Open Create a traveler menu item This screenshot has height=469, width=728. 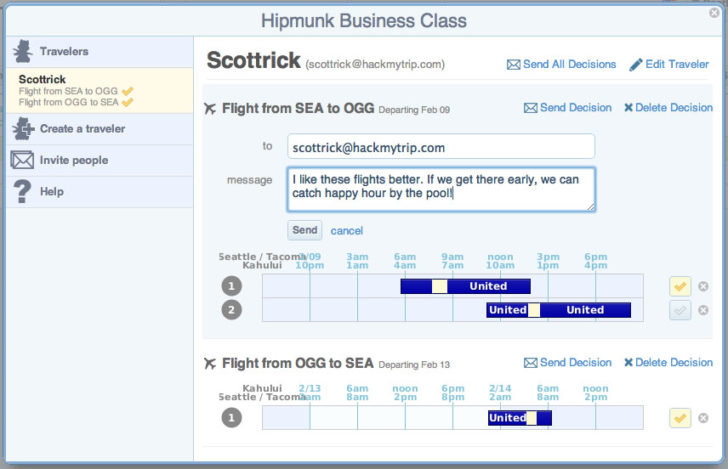pyautogui.click(x=100, y=129)
